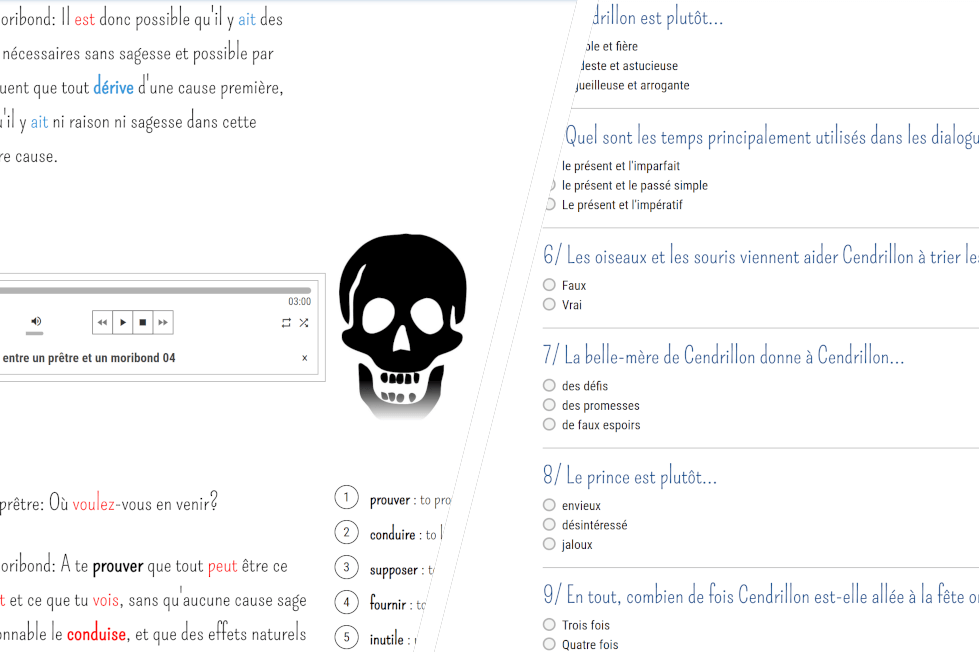Click question 7 heading about belle-mère
This screenshot has height=652, width=979.
[723, 356]
